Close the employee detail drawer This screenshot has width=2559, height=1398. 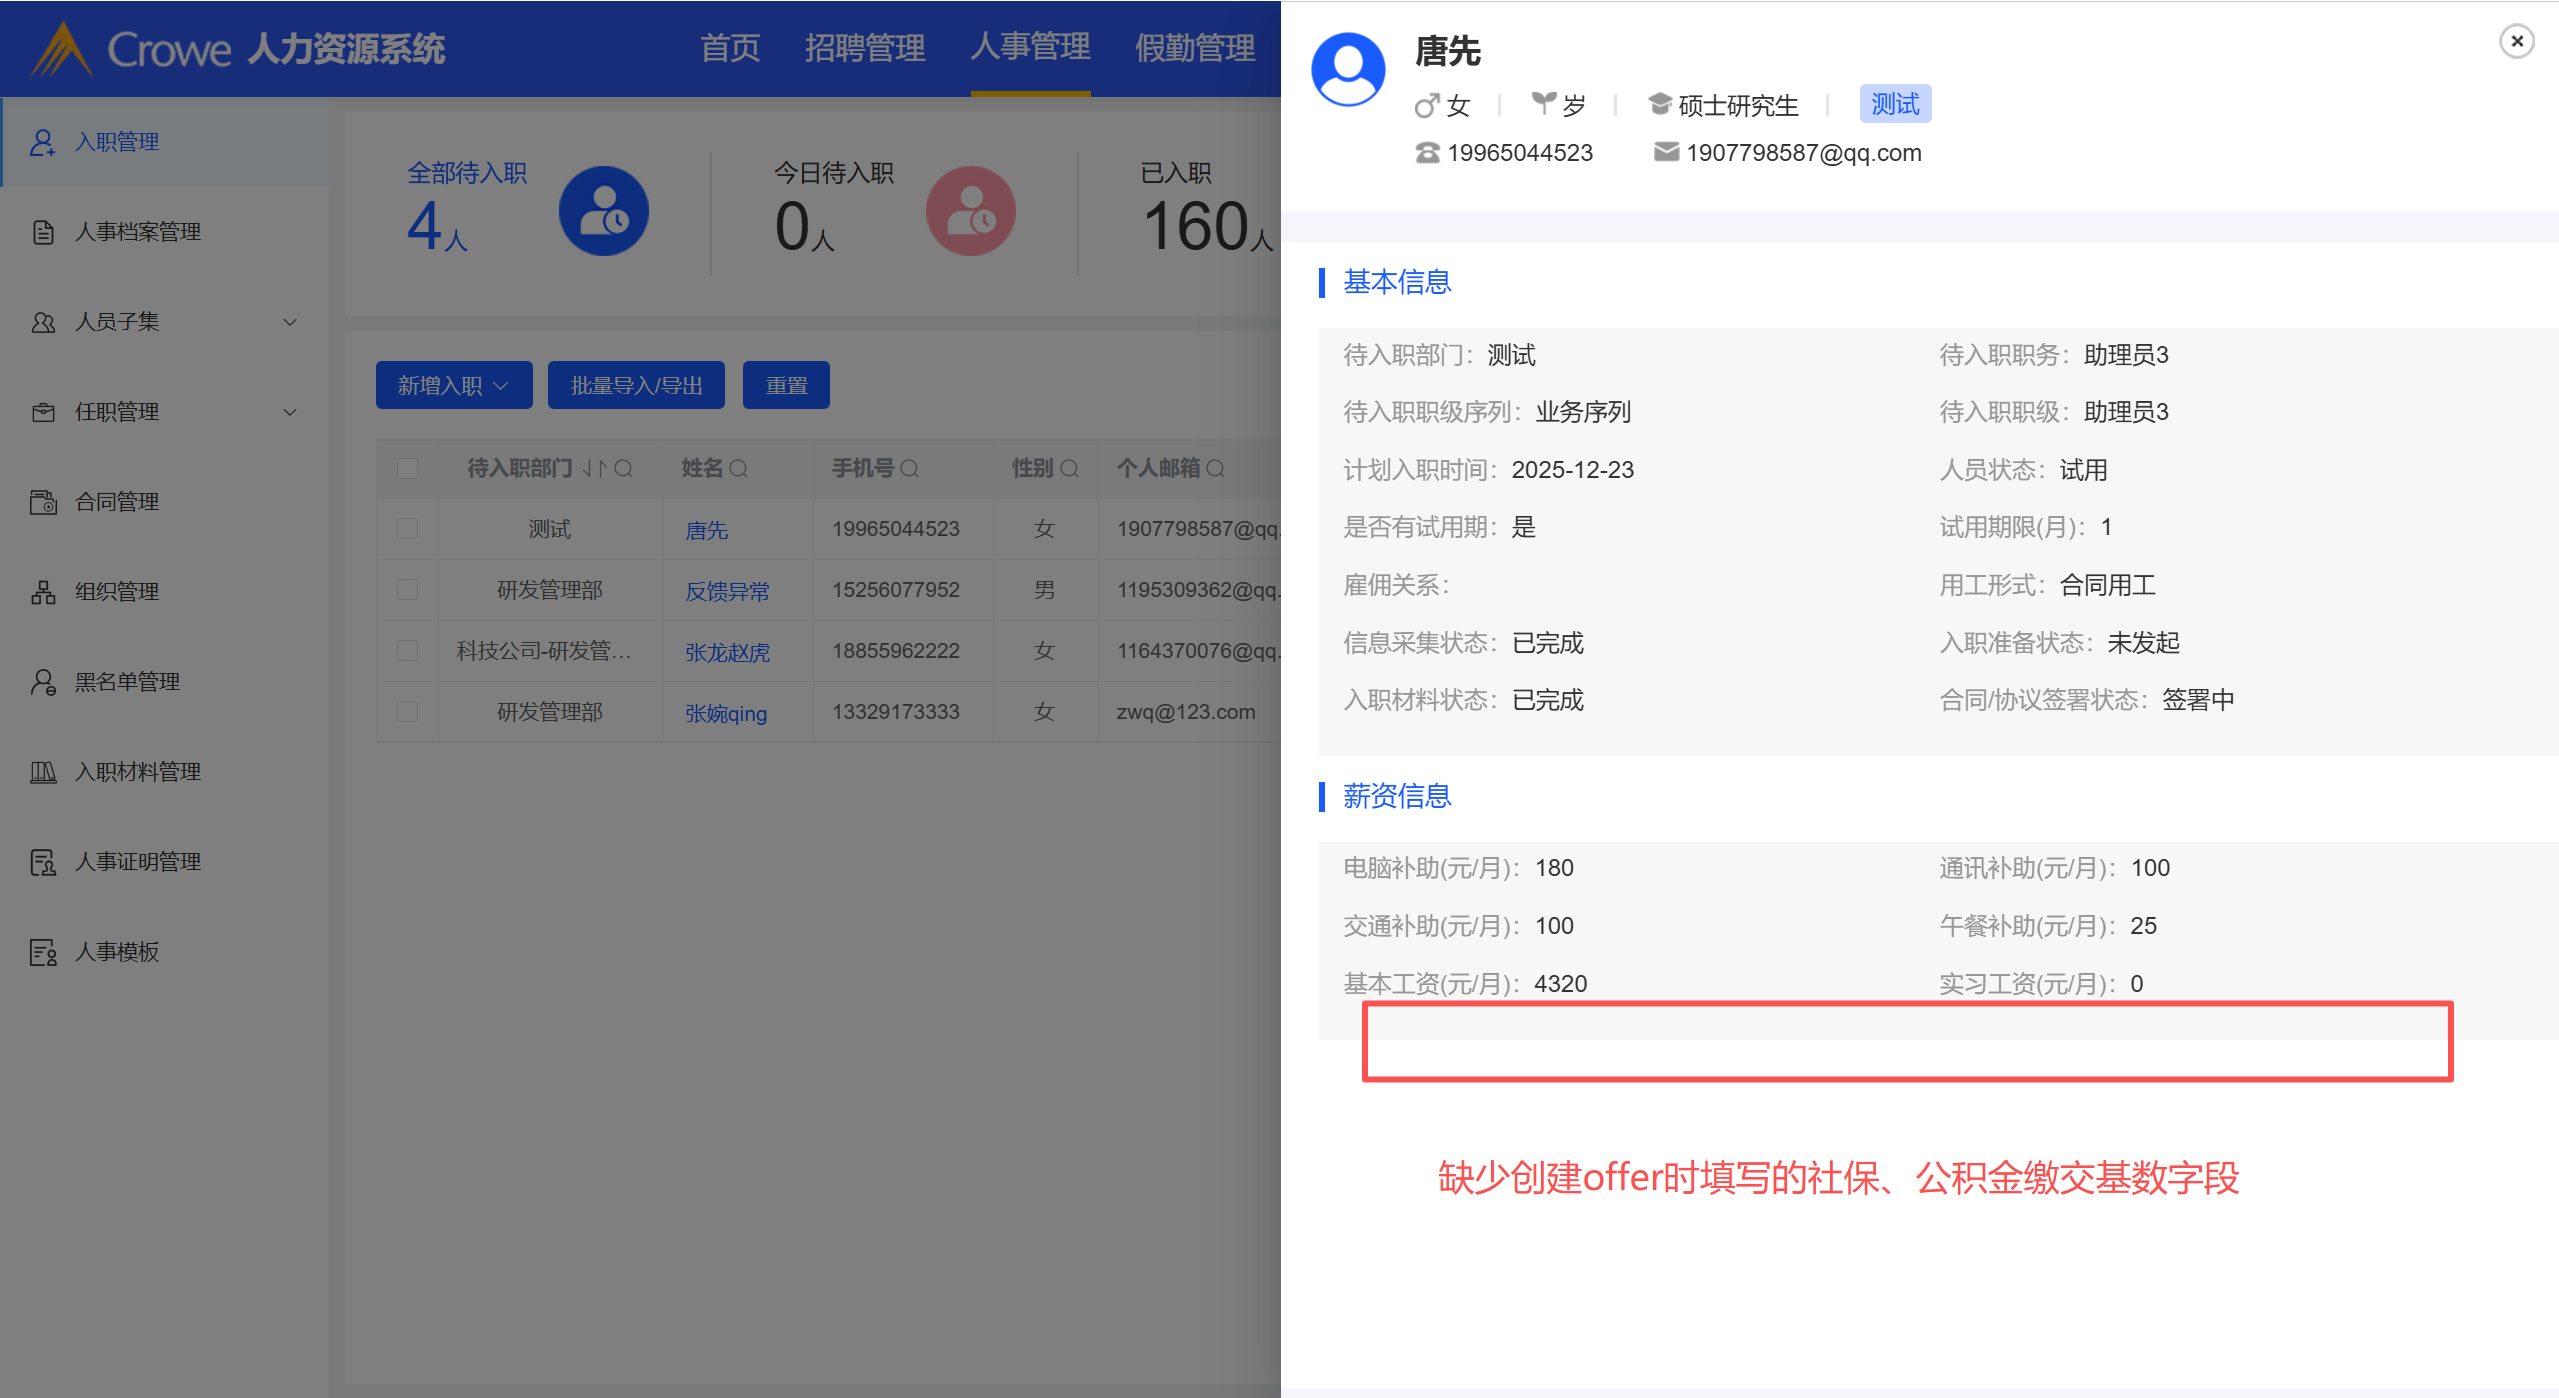pyautogui.click(x=2516, y=42)
